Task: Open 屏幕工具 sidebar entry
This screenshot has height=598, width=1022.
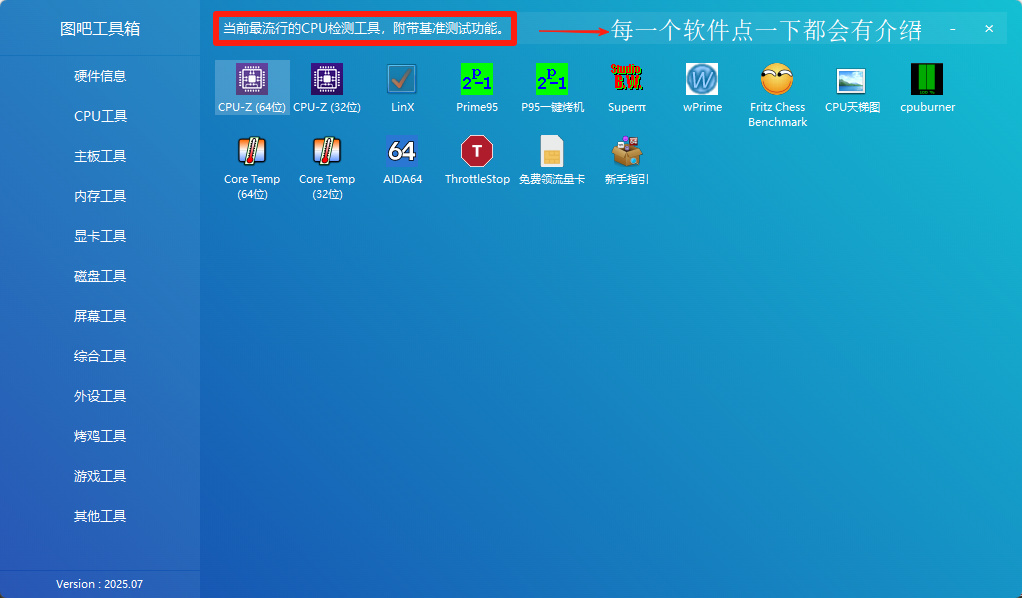Action: tap(100, 316)
